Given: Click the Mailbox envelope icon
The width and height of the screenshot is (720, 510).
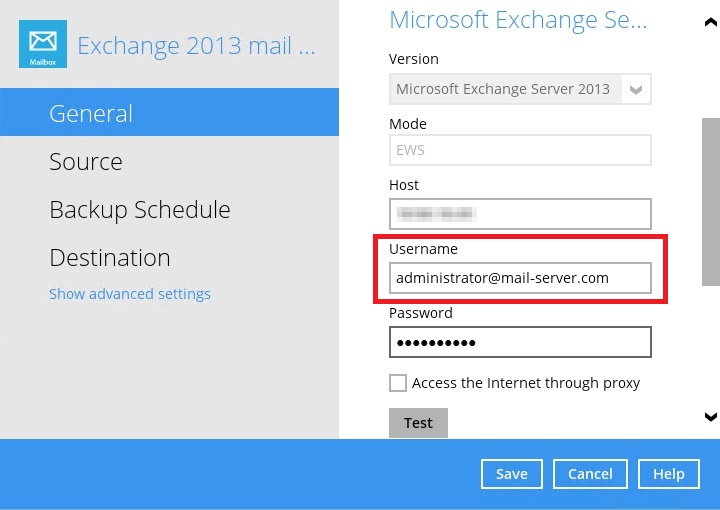Looking at the screenshot, I should 43,44.
